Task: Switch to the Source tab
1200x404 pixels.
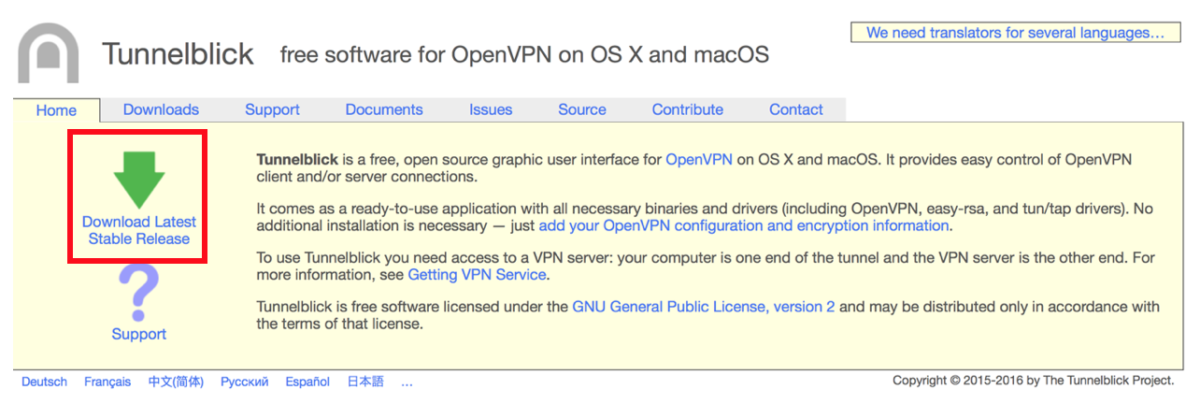Action: (x=582, y=110)
